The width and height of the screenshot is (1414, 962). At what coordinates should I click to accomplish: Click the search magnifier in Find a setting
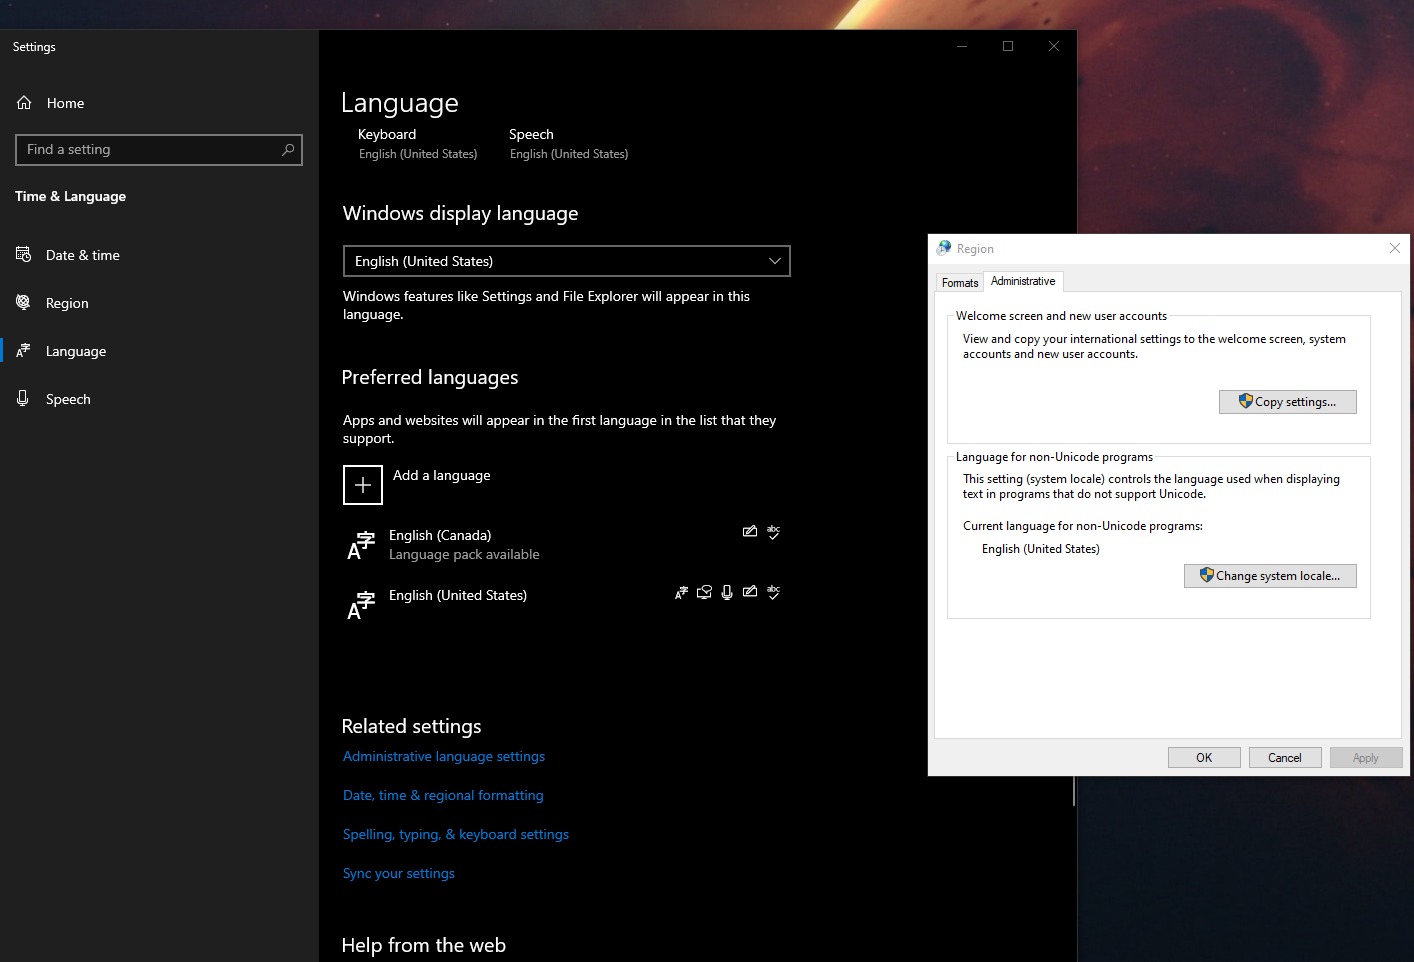click(288, 150)
